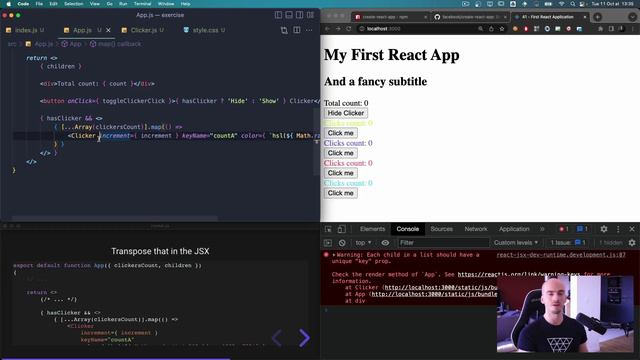Click the third Click me button

click(x=340, y=173)
